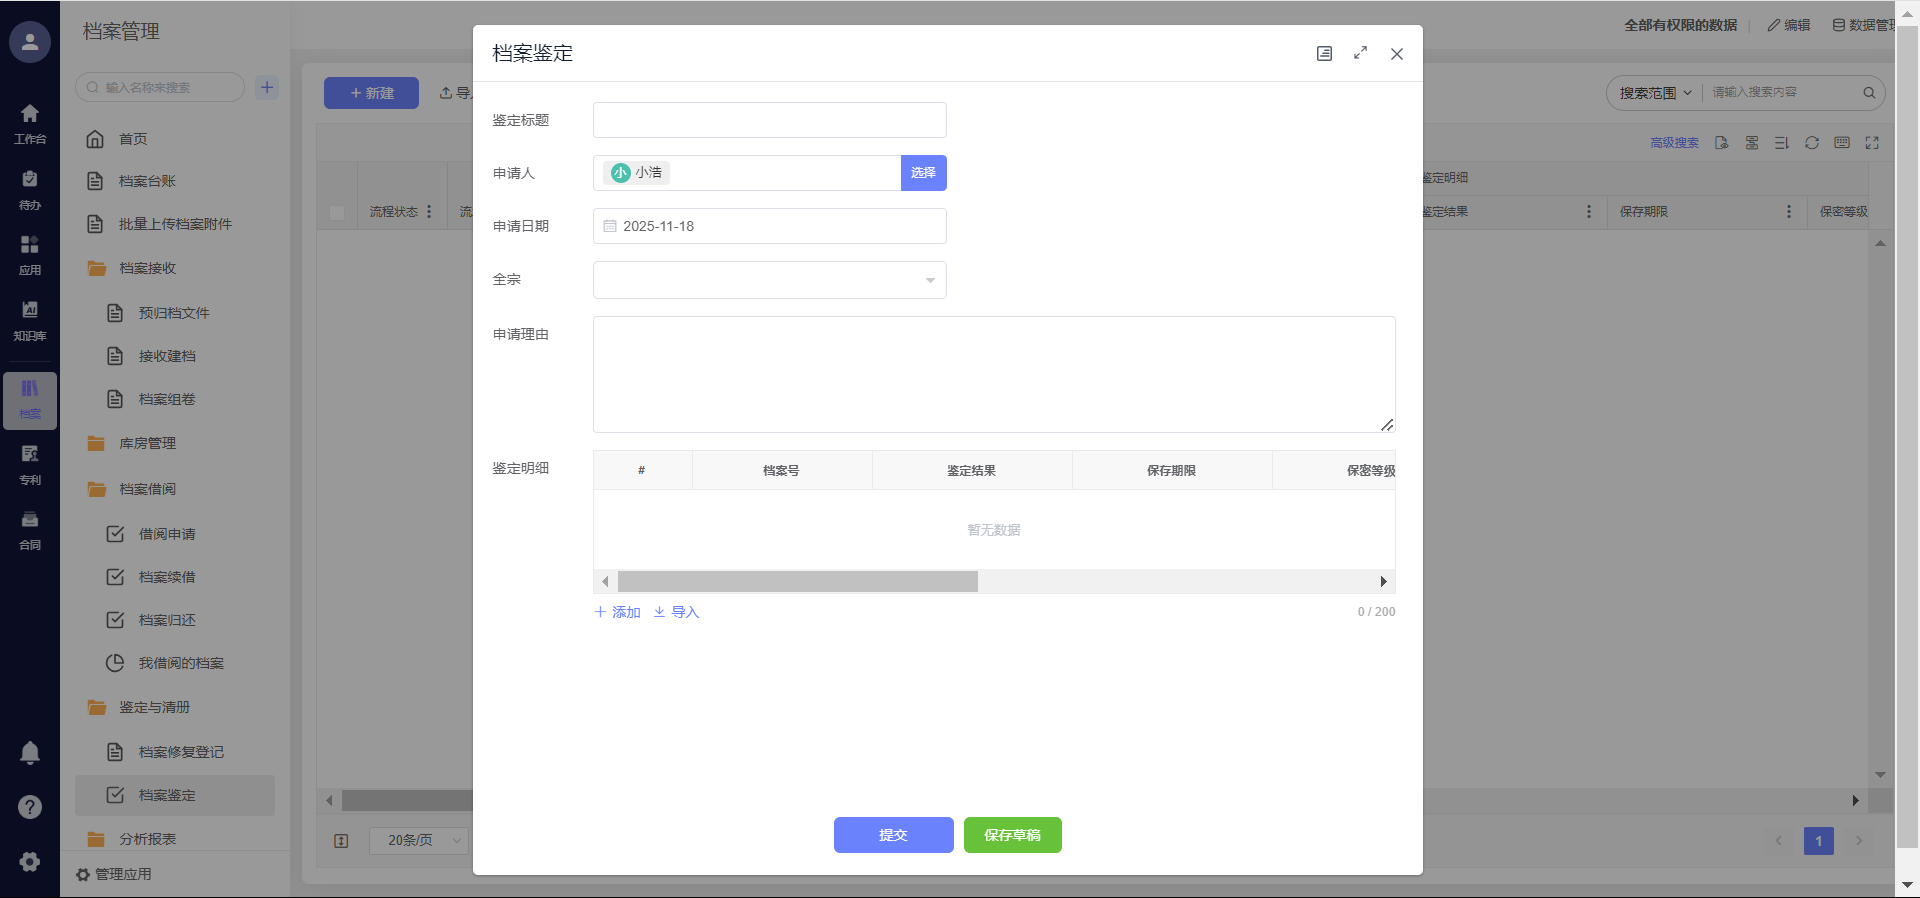
Task: Open the 待办 tasks icon
Action: 30,189
